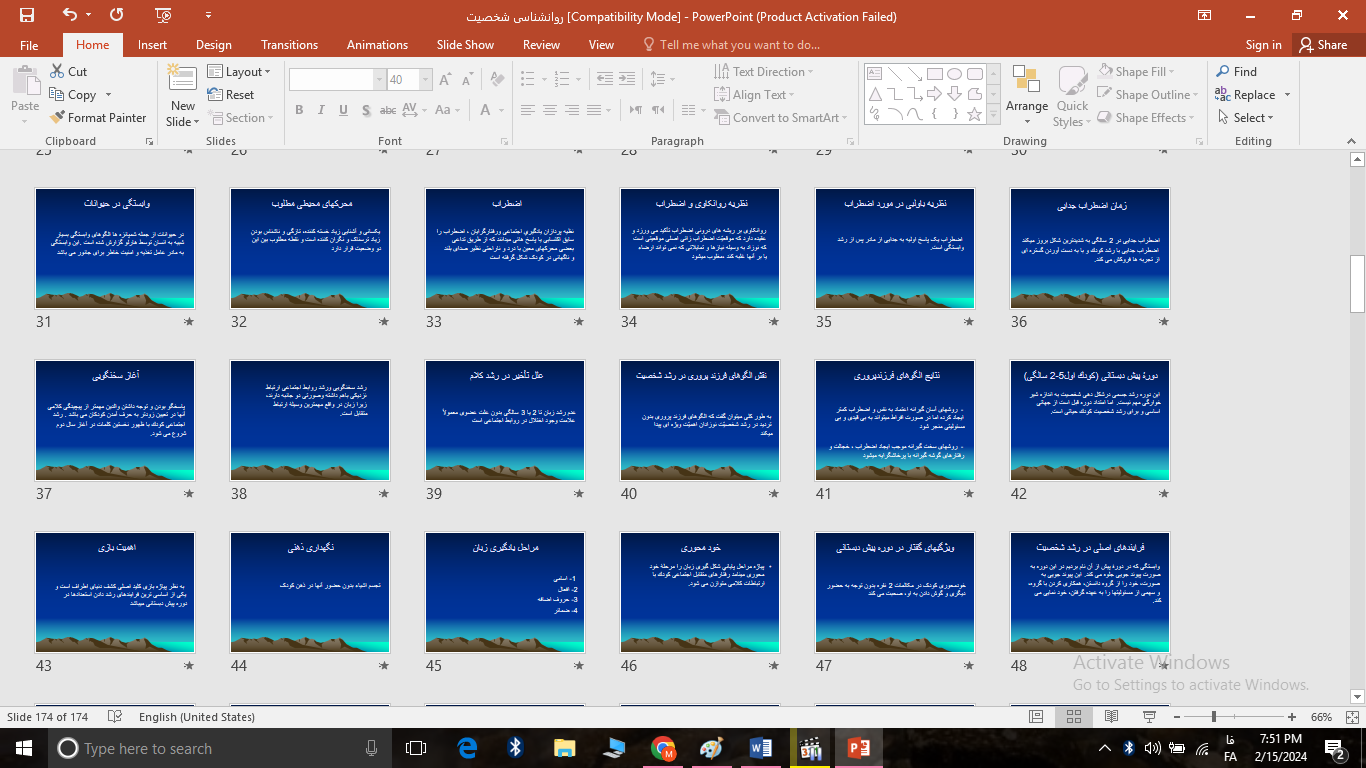Click the Sign in link
The width and height of the screenshot is (1366, 768).
[x=1263, y=45]
